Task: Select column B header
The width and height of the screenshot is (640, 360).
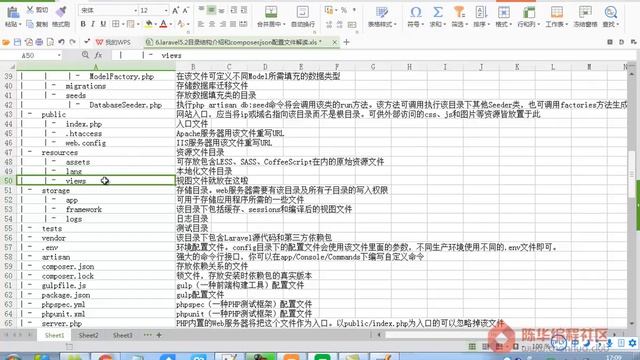Action: (x=193, y=67)
